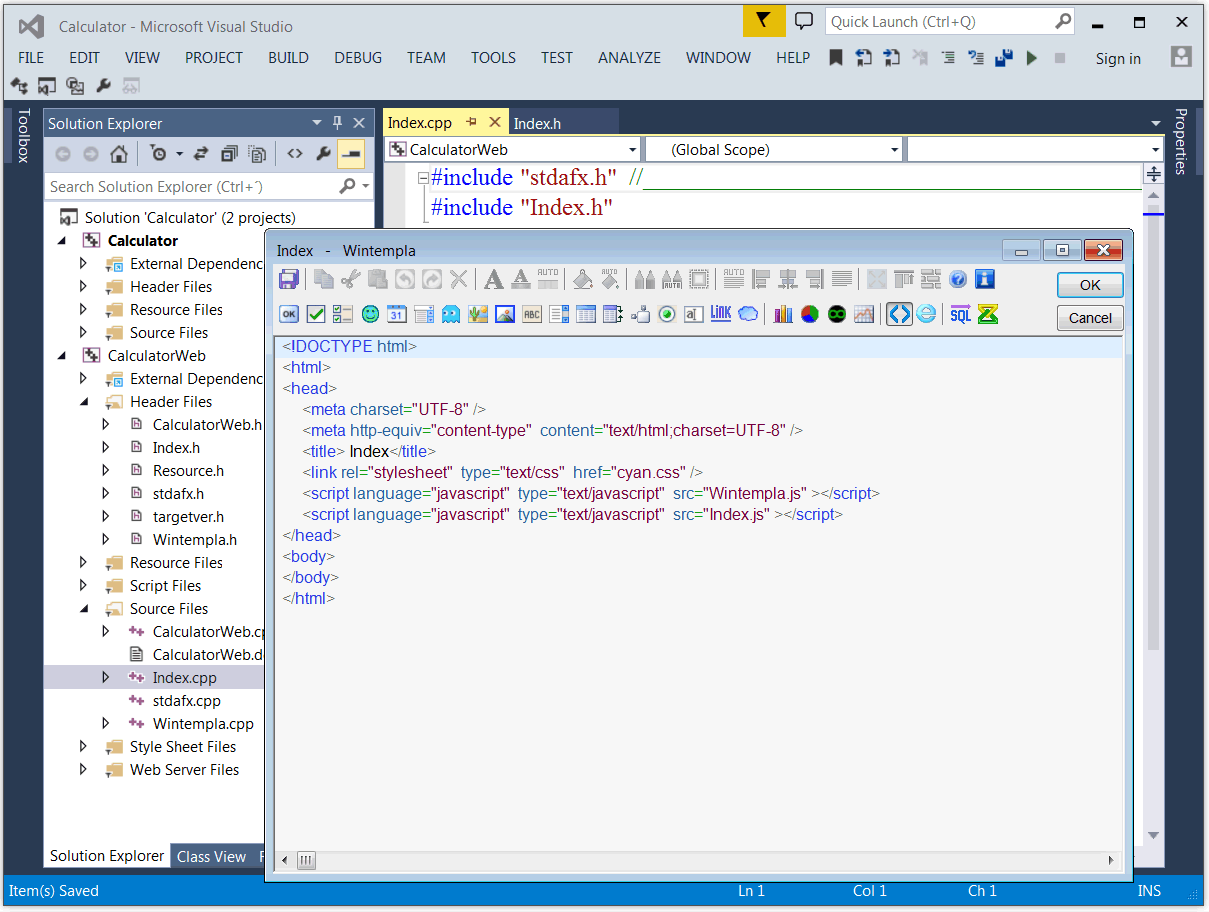Click the code editor vertical scrollbar down arrow

1153,835
